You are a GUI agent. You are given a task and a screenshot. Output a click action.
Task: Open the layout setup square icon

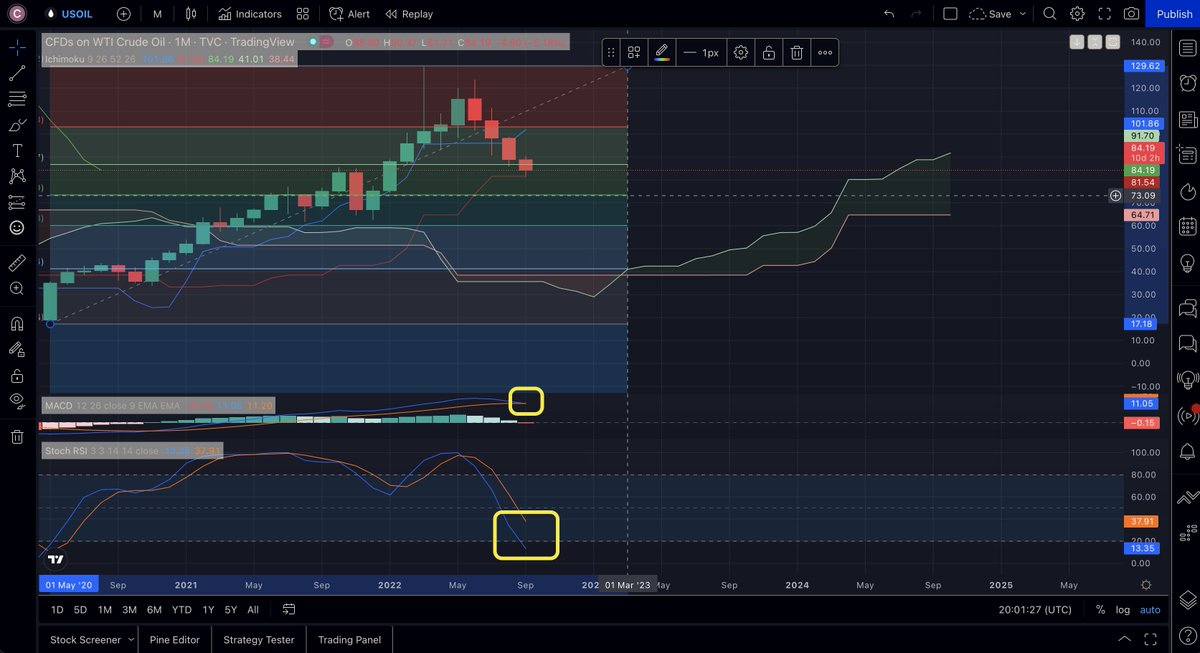point(950,14)
